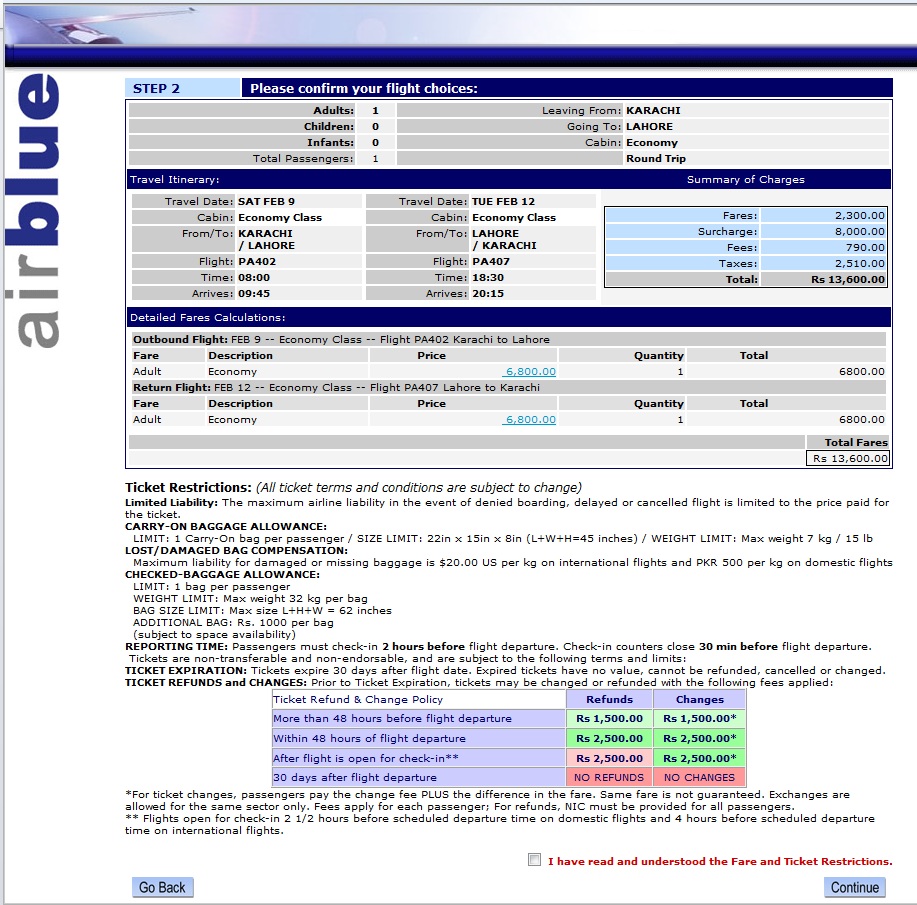The width and height of the screenshot is (917, 905).
Task: Click the outbound flight number PA402
Action: tap(257, 262)
